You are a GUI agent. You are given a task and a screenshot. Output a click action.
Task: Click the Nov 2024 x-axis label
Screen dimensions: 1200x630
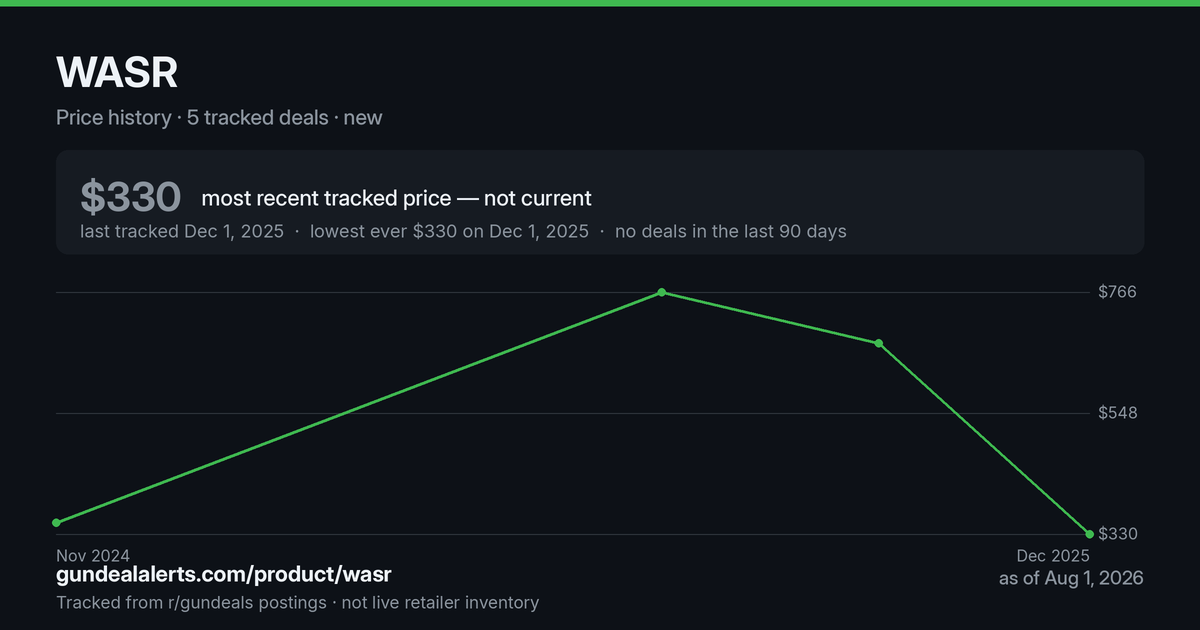93,555
